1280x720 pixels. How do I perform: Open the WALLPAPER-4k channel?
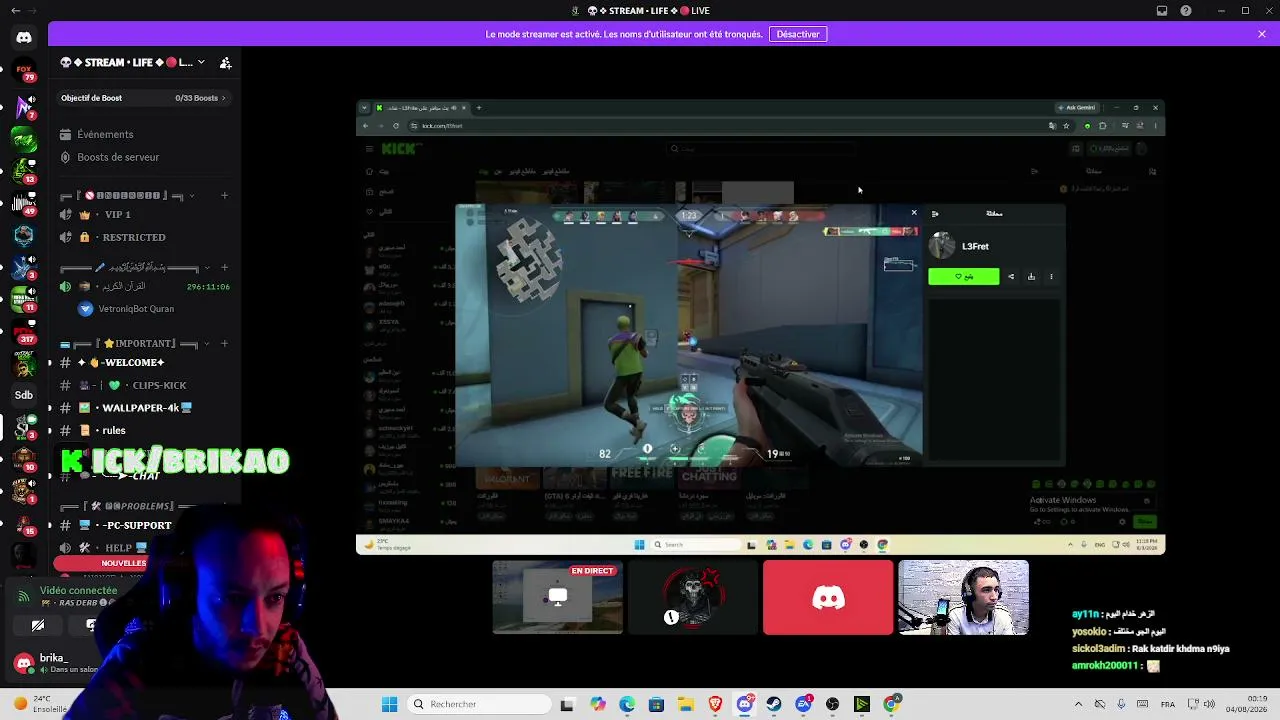pos(144,408)
